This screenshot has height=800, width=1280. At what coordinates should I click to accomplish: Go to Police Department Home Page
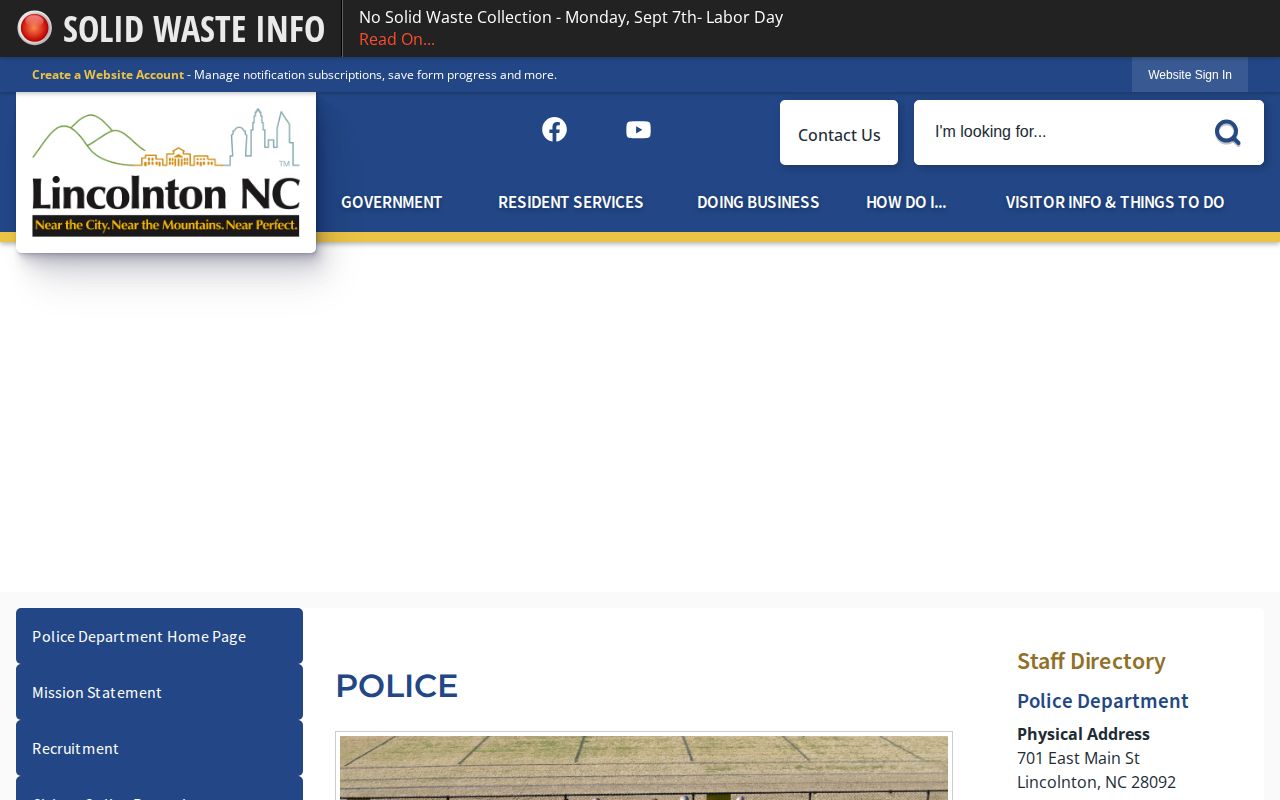point(159,636)
